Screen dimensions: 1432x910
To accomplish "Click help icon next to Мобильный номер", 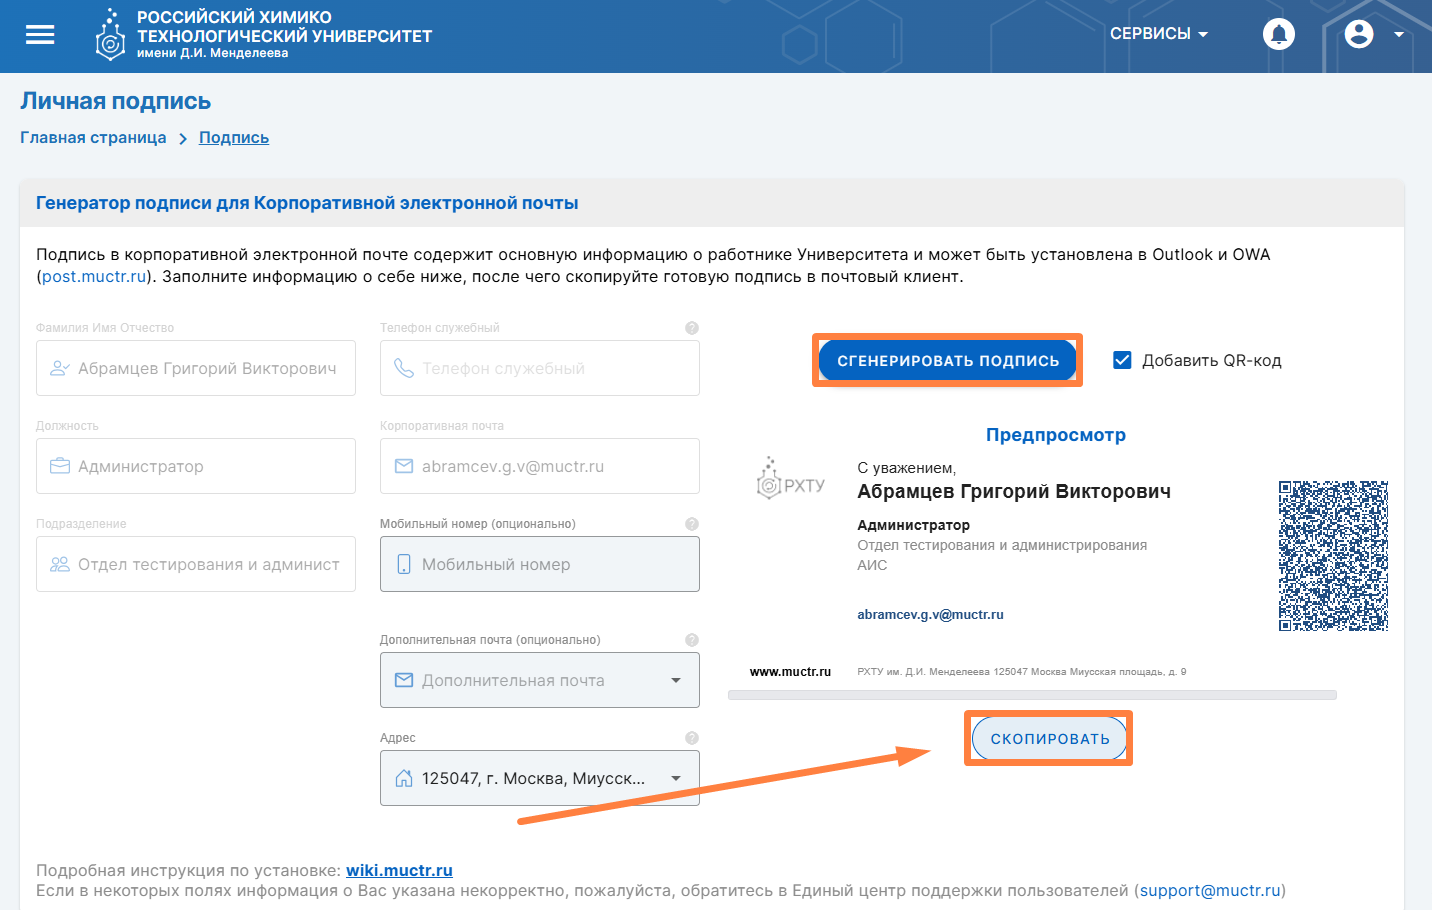I will (x=691, y=524).
